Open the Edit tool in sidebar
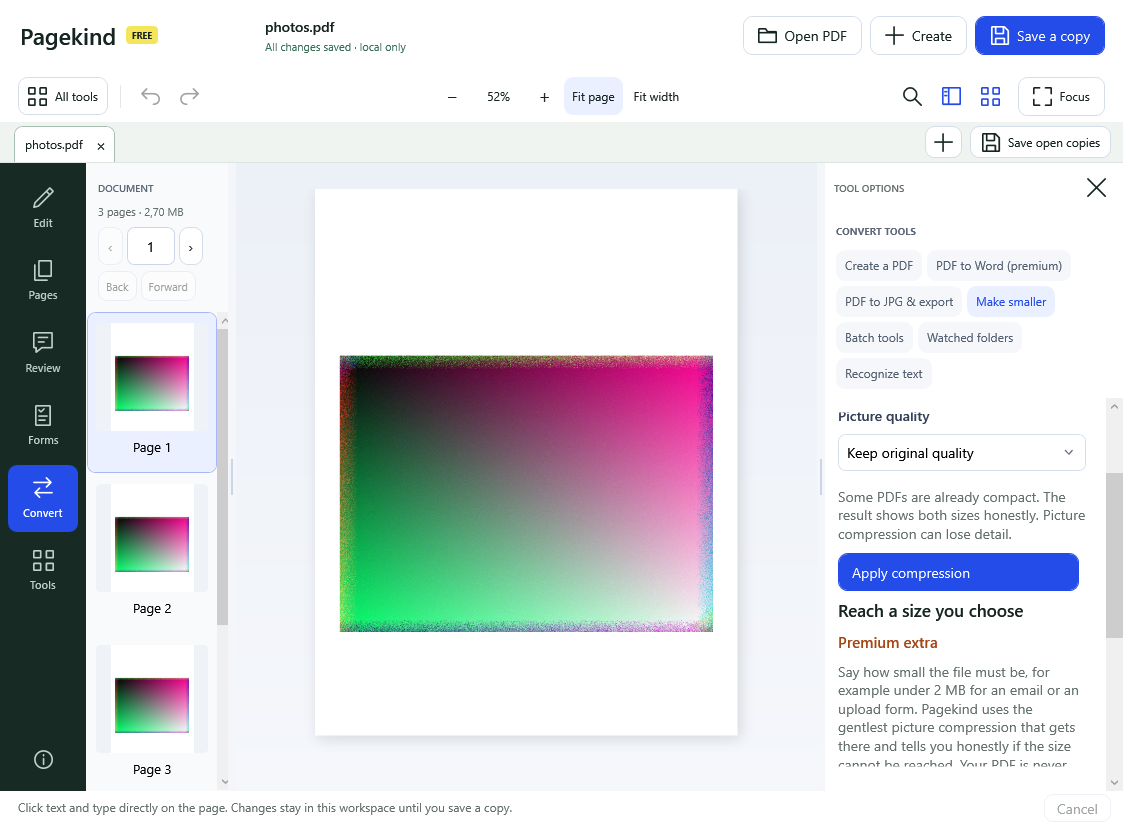The image size is (1123, 825). pyautogui.click(x=43, y=208)
